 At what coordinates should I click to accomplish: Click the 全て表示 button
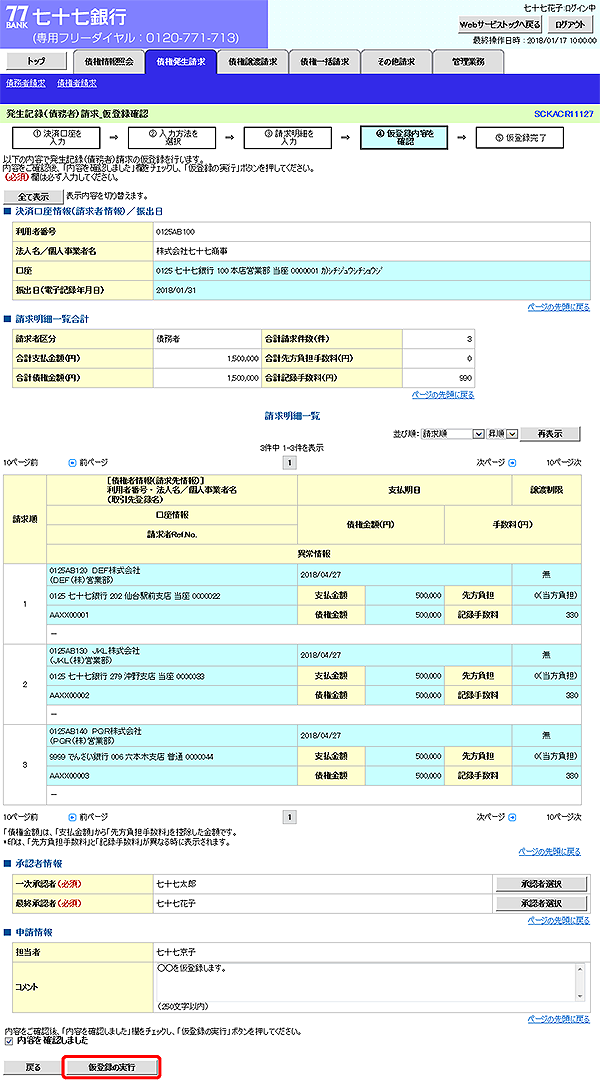[x=33, y=197]
